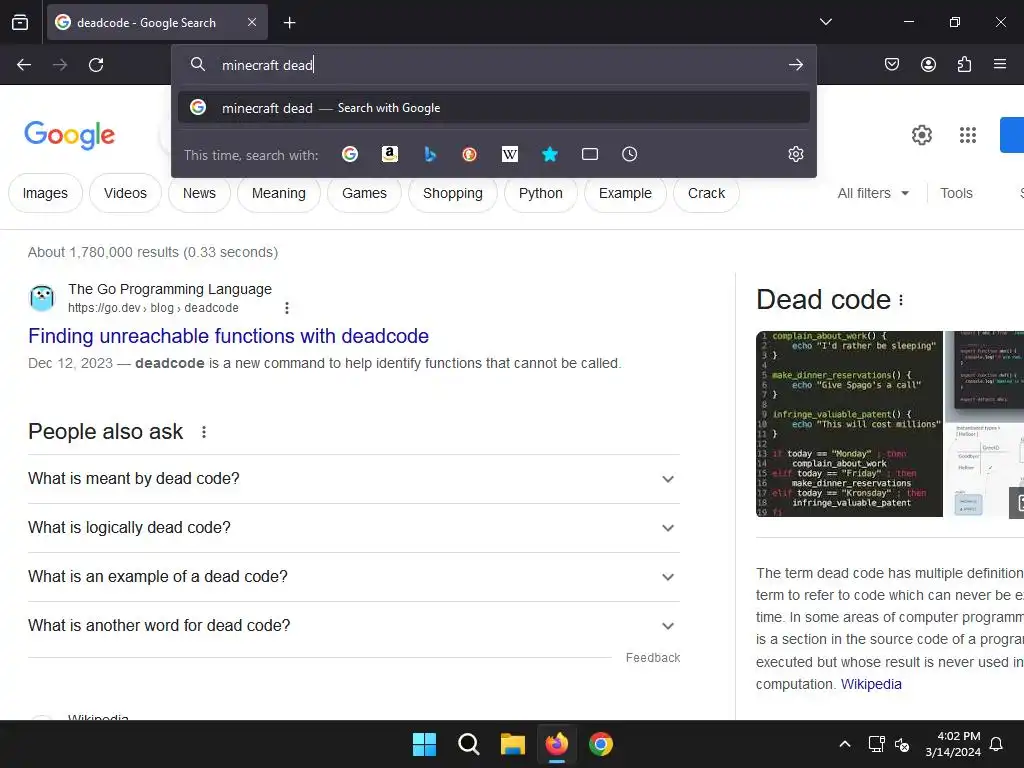
Task: Open Firefox account icon
Action: pyautogui.click(x=928, y=64)
